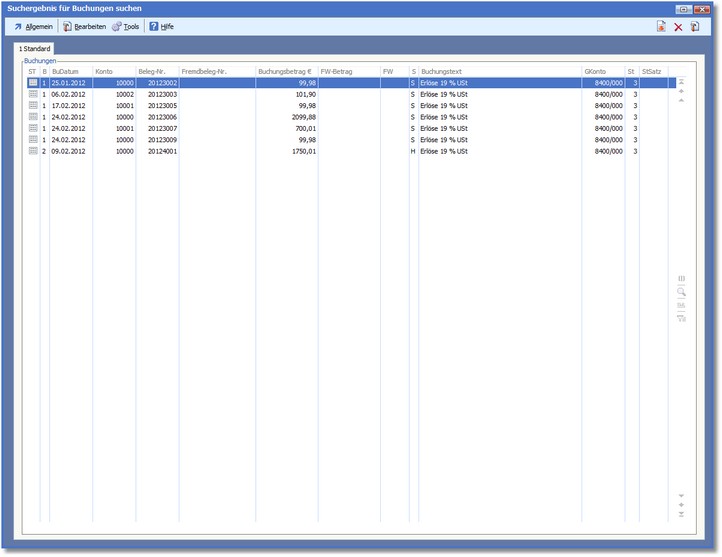Click the red X delete icon in toolbar
Viewport: 722px width, 557px height.
coord(678,26)
